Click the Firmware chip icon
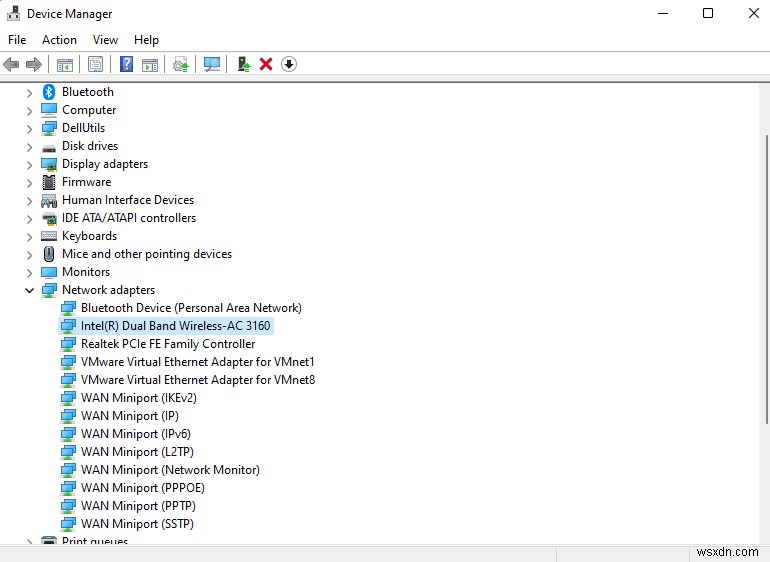 (x=49, y=182)
